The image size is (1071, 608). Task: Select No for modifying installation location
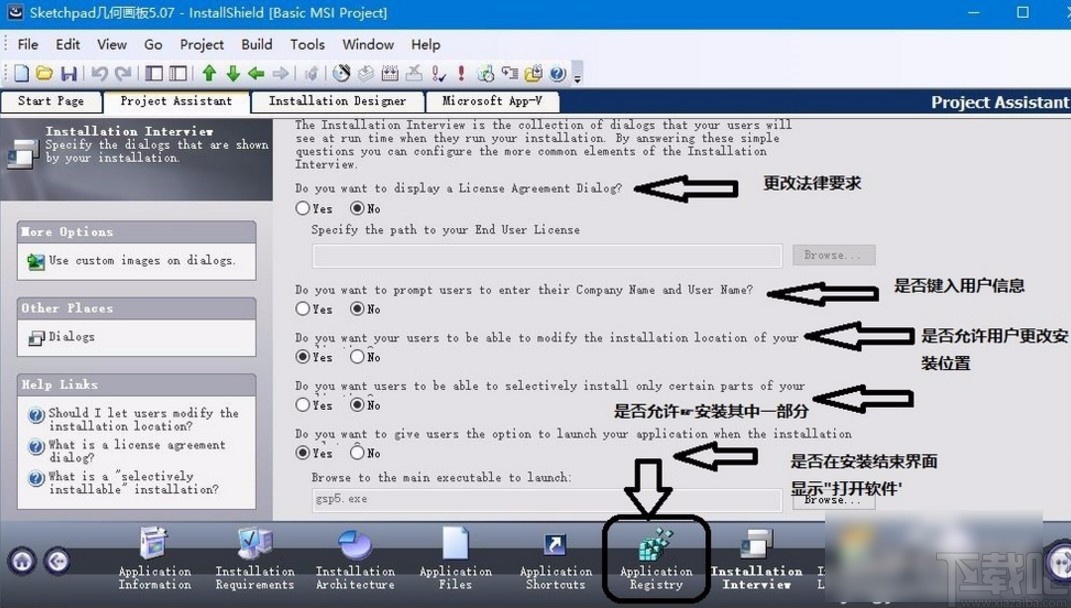point(357,357)
